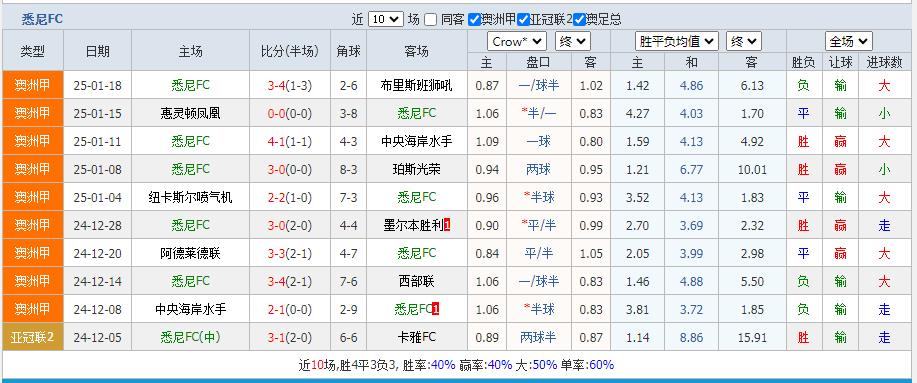Click the 单率 60% summary value
Viewport: 917px width, 383px height.
(x=601, y=365)
